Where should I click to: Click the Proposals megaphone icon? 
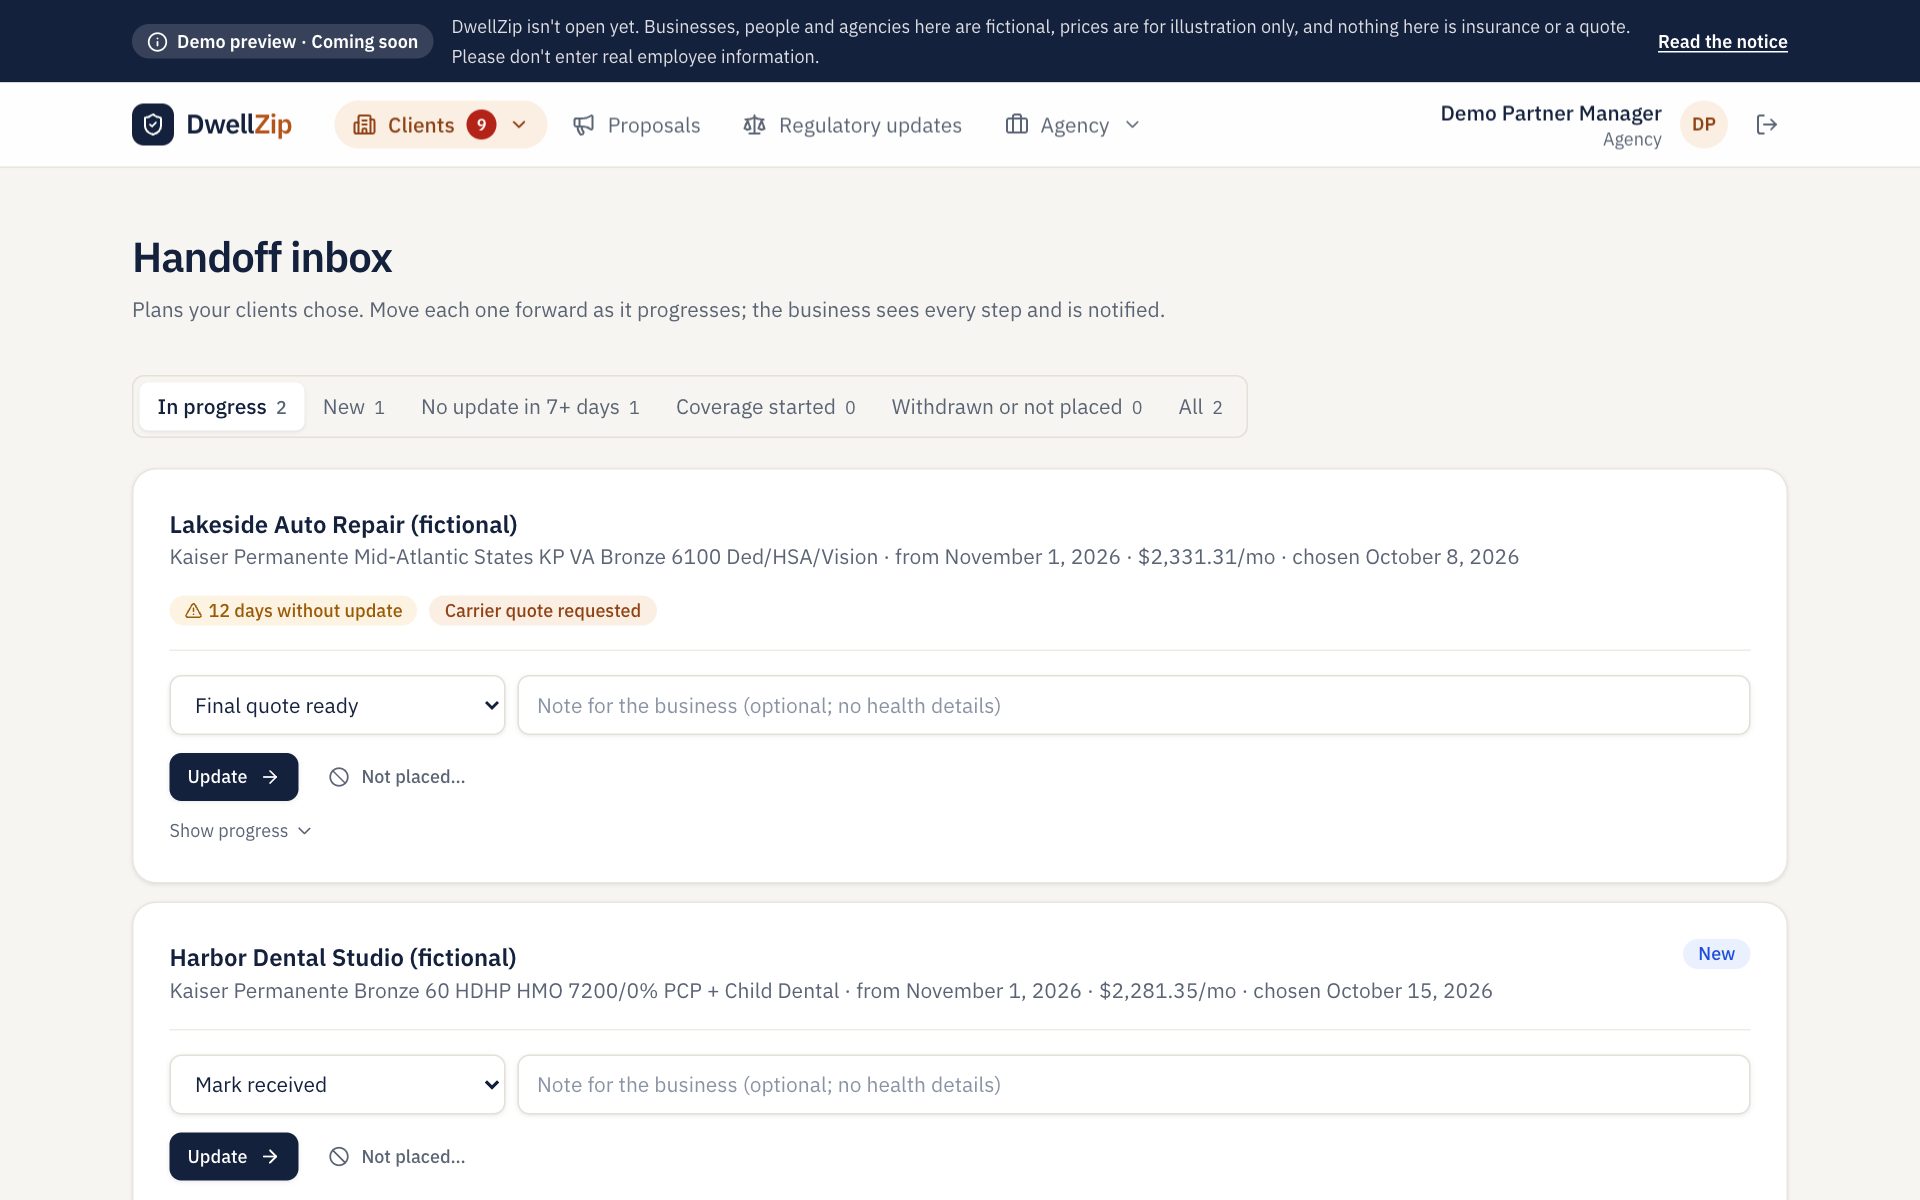pos(584,125)
